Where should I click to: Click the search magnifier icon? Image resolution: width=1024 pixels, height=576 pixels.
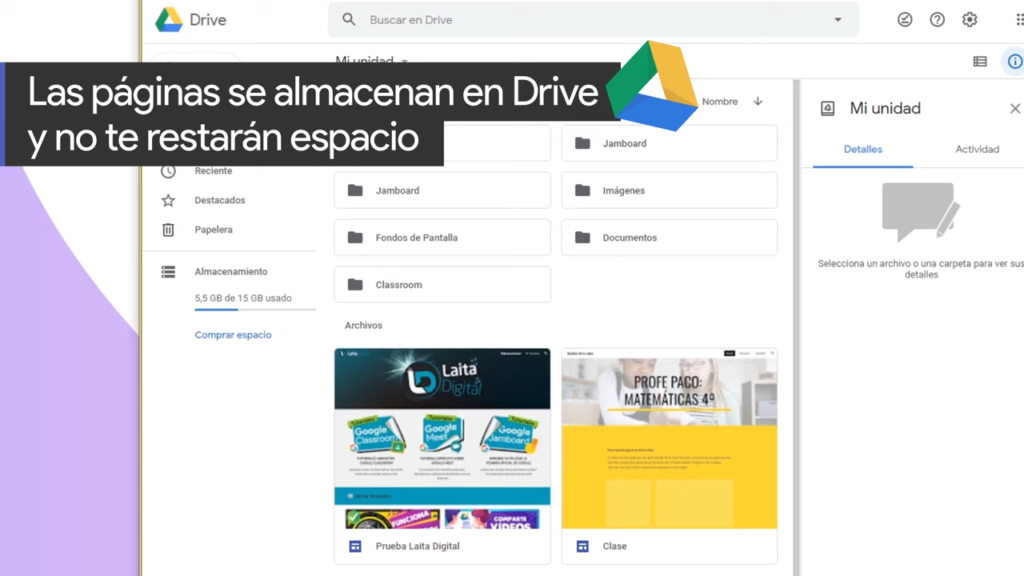coord(349,20)
